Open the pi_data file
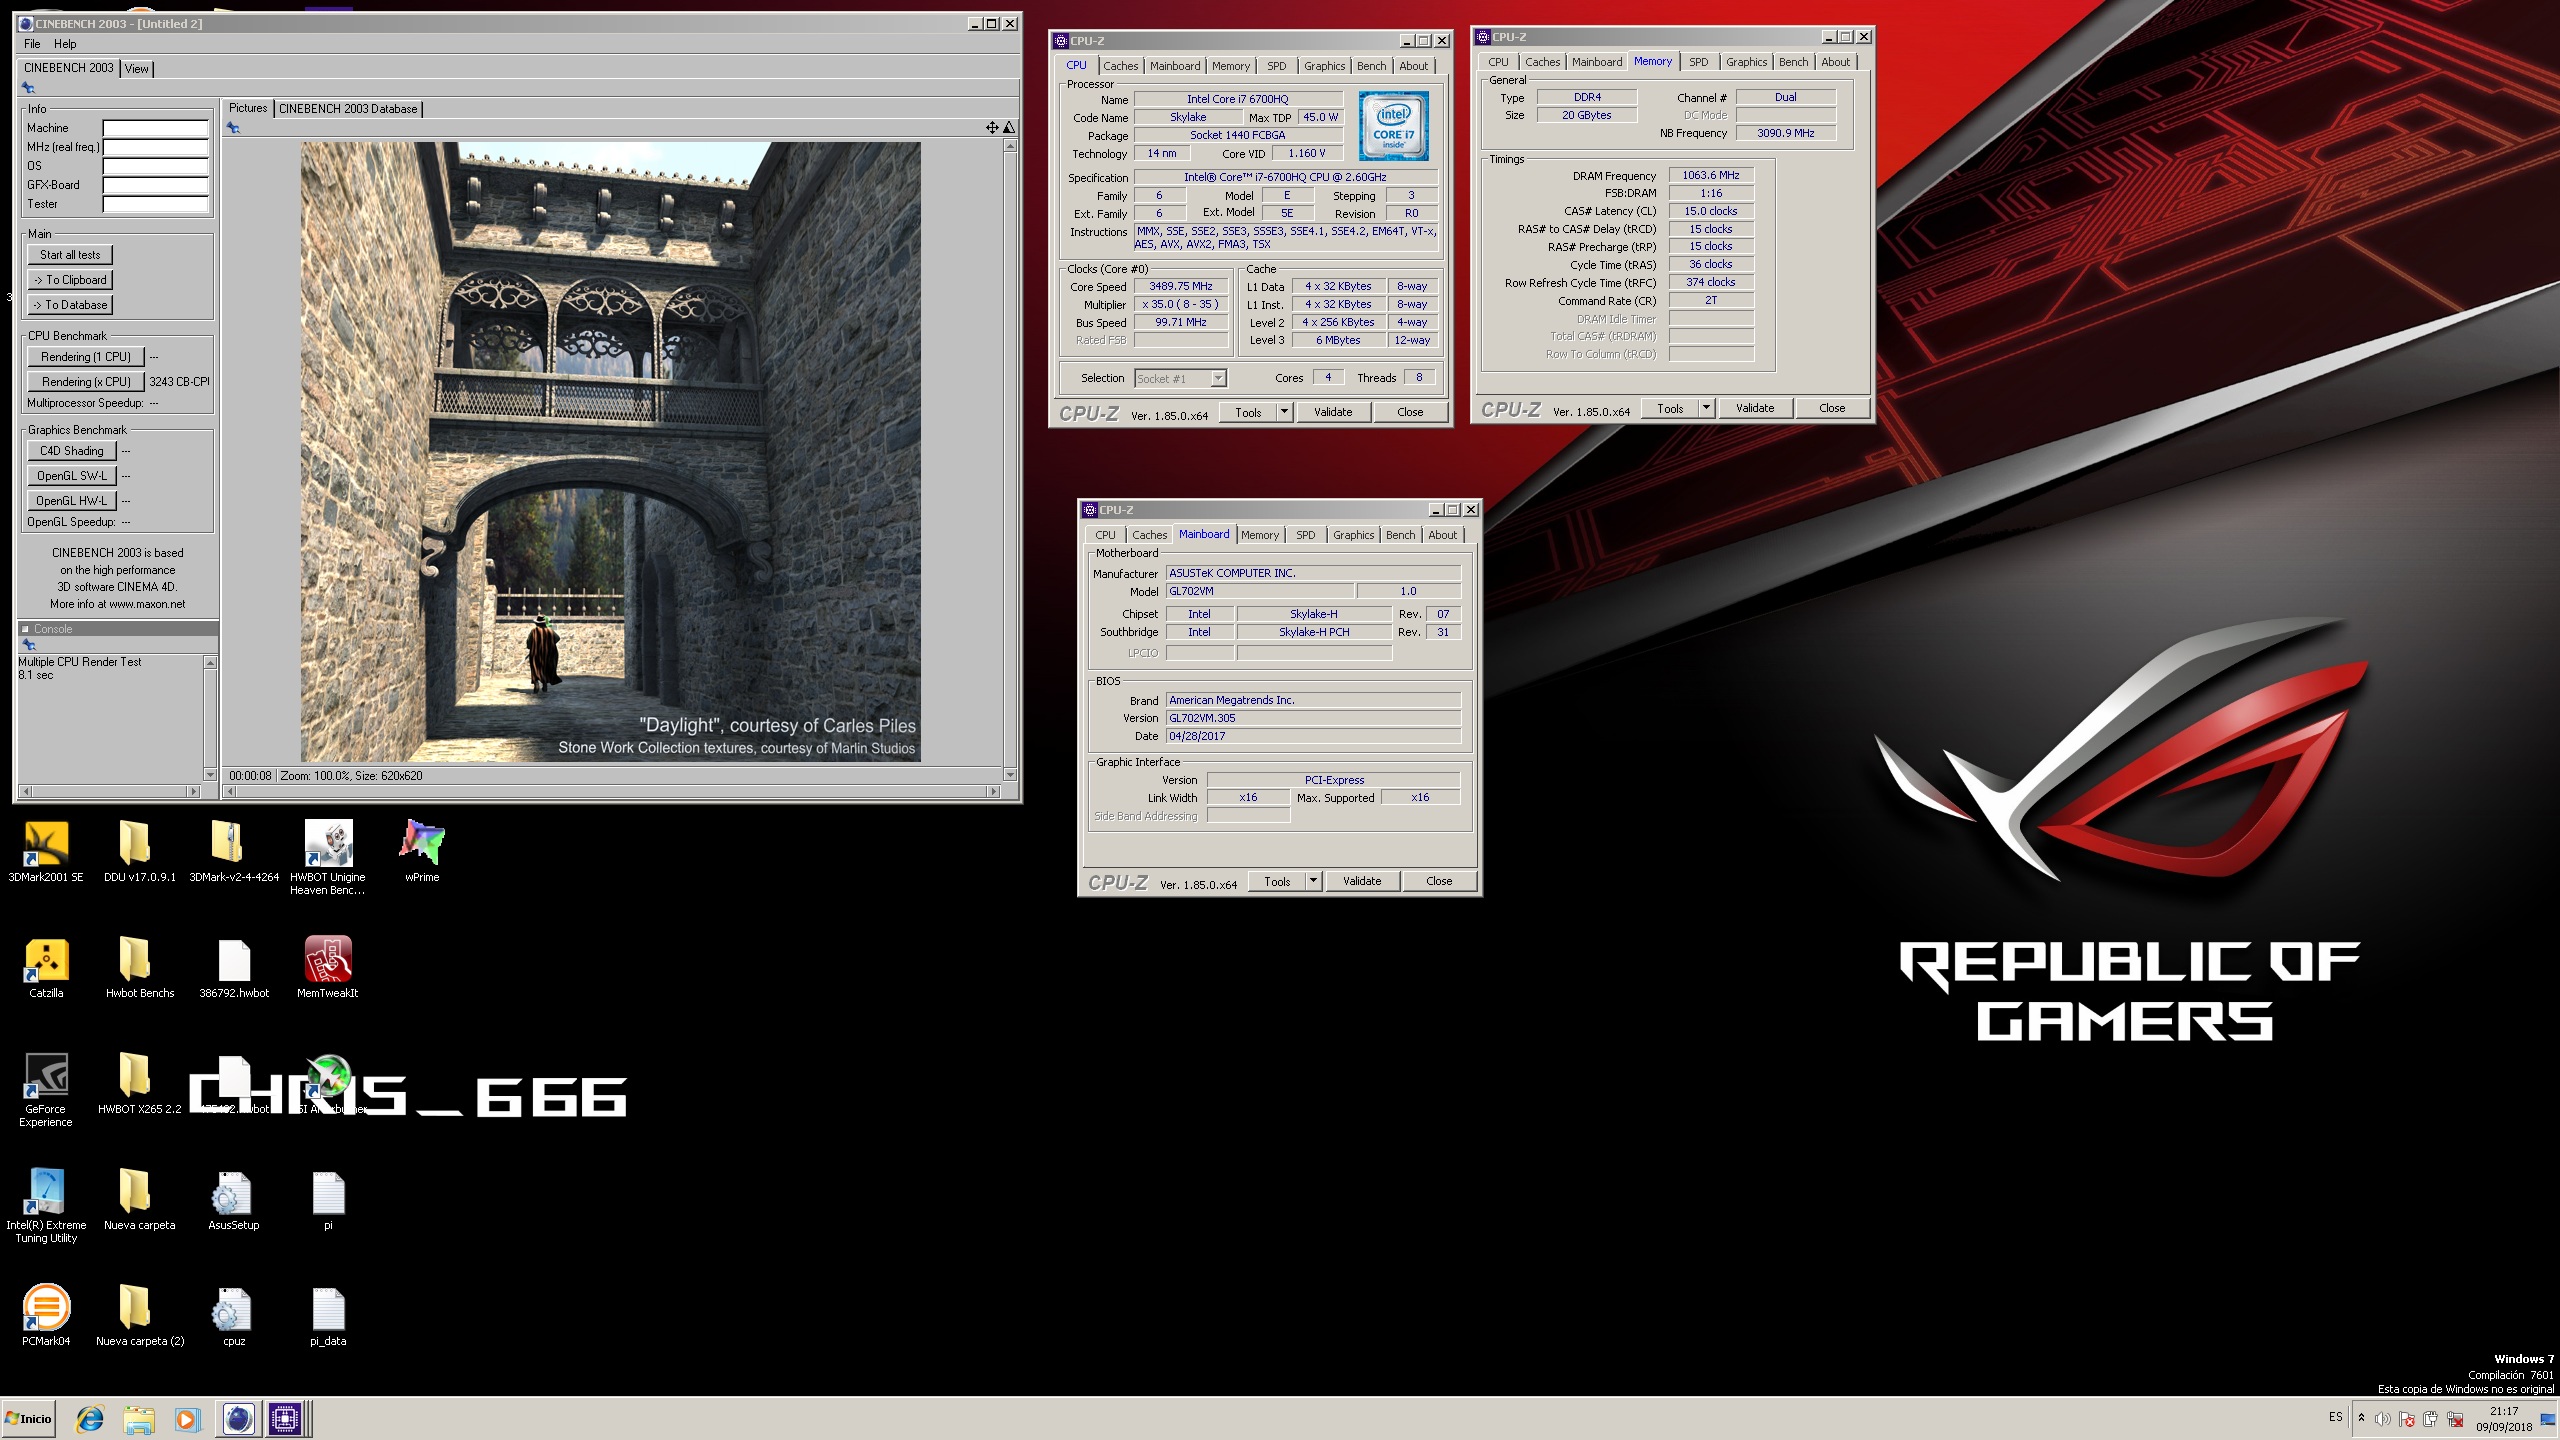The width and height of the screenshot is (2560, 1440). [327, 1315]
